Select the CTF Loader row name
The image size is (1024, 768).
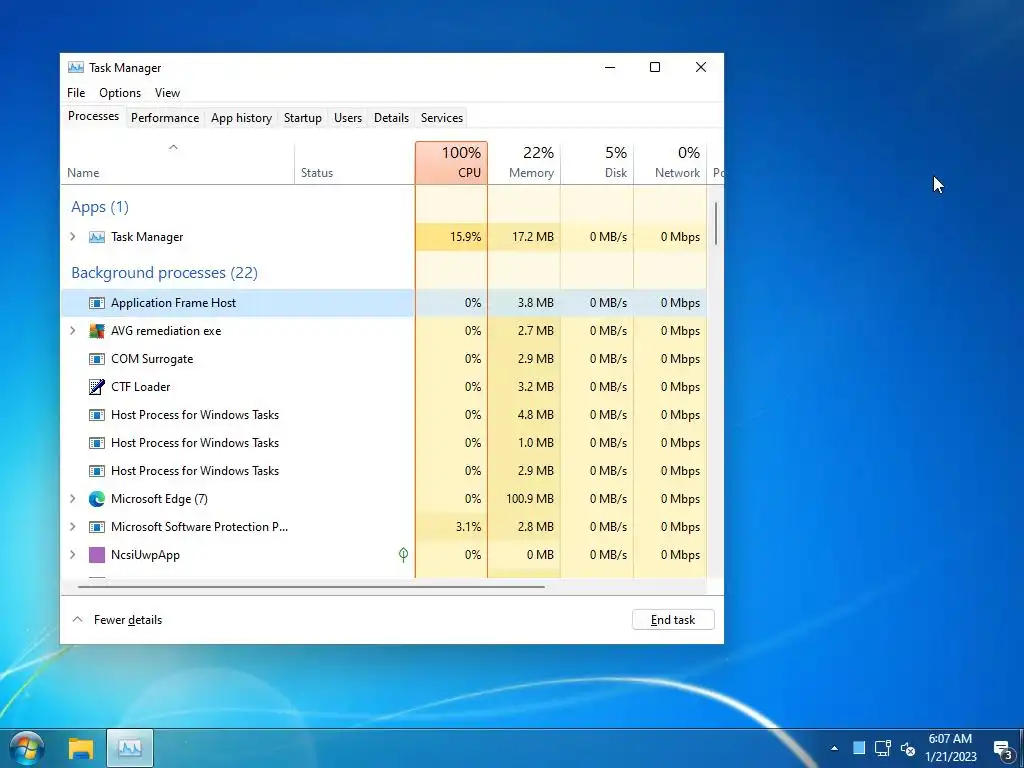pyautogui.click(x=140, y=387)
